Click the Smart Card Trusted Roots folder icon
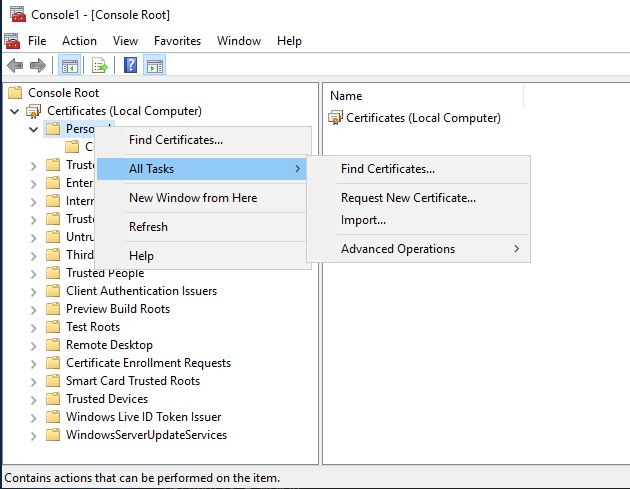This screenshot has width=630, height=489. [53, 381]
